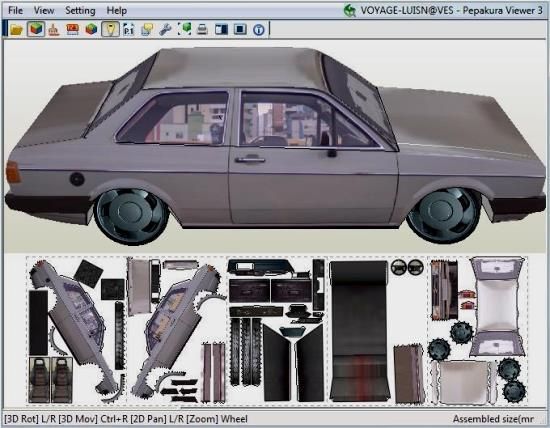Toggle the textured 3D cube display button
Viewport: 550px width, 428px height.
point(36,29)
